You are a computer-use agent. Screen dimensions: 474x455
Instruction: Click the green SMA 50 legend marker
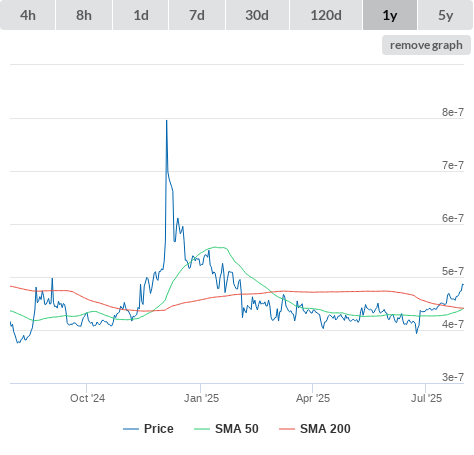coord(202,429)
